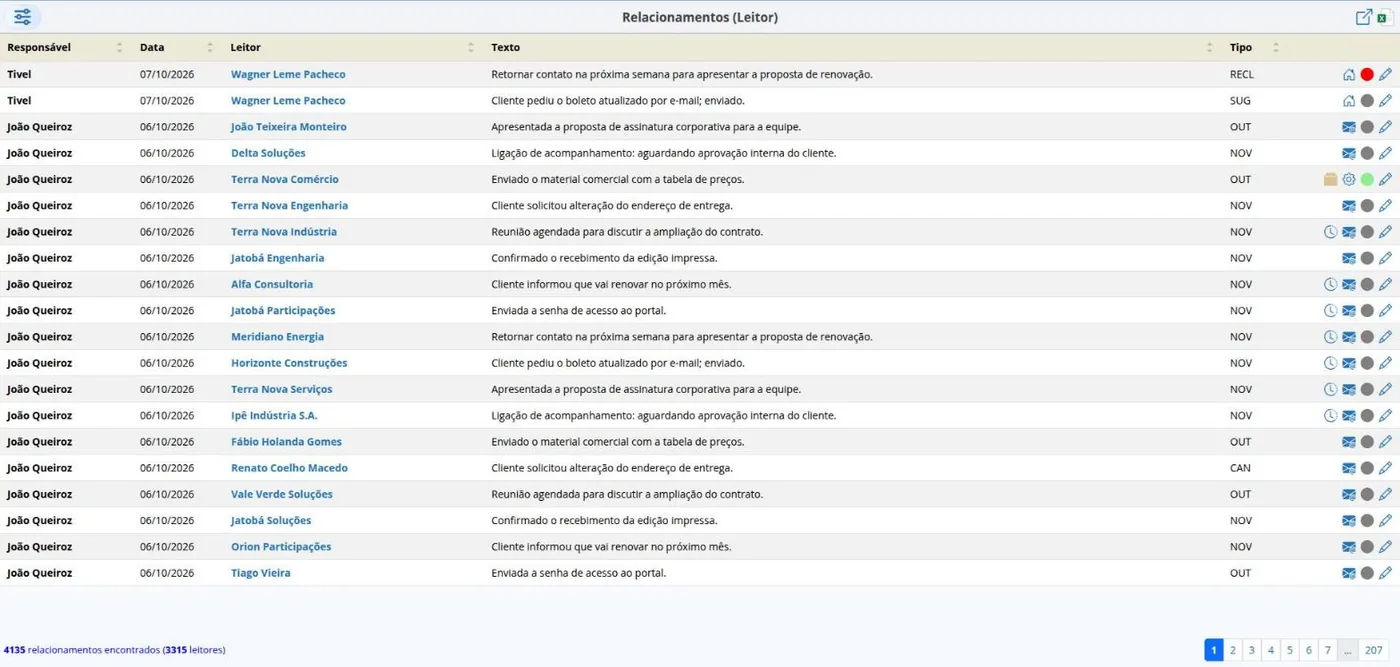
Task: Edit the Wagner Leme Pacheco SUG relationship
Action: click(1385, 100)
